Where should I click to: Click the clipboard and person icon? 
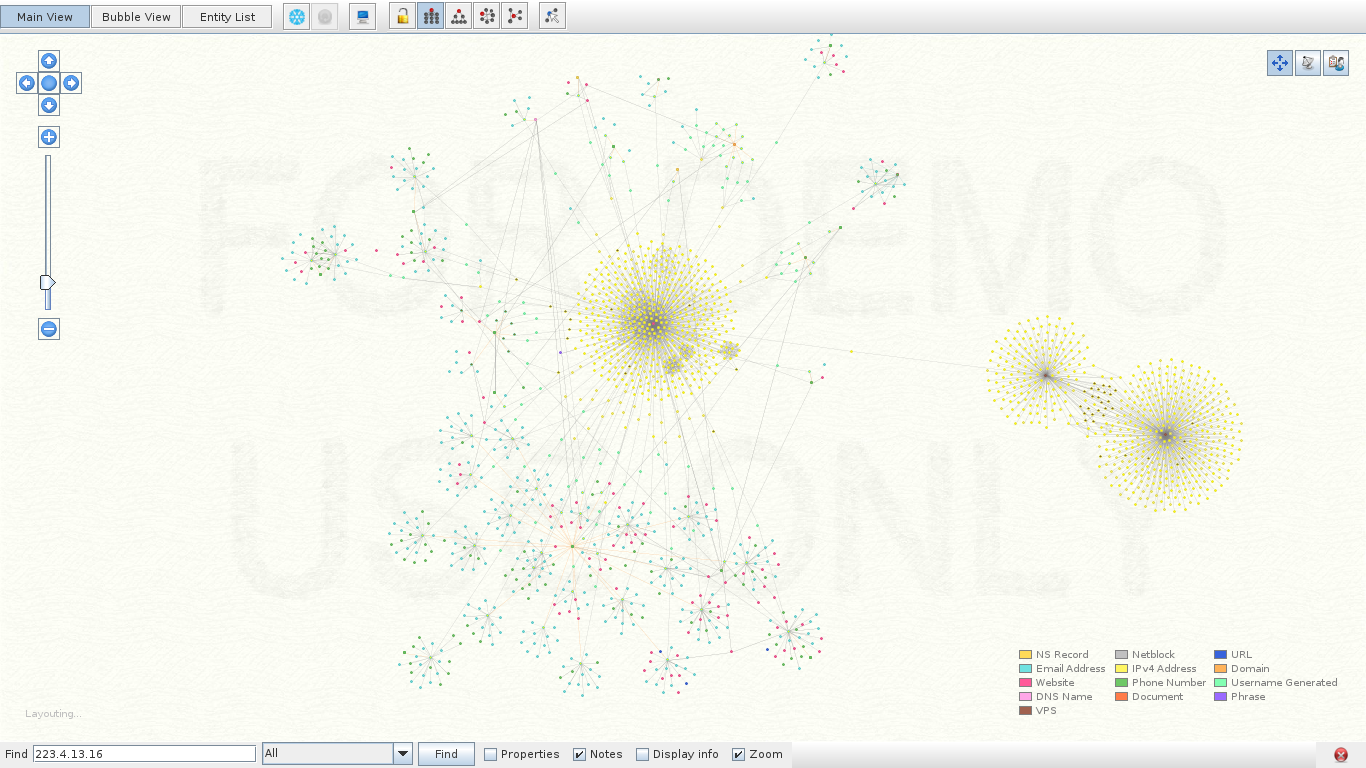pyautogui.click(x=1336, y=63)
